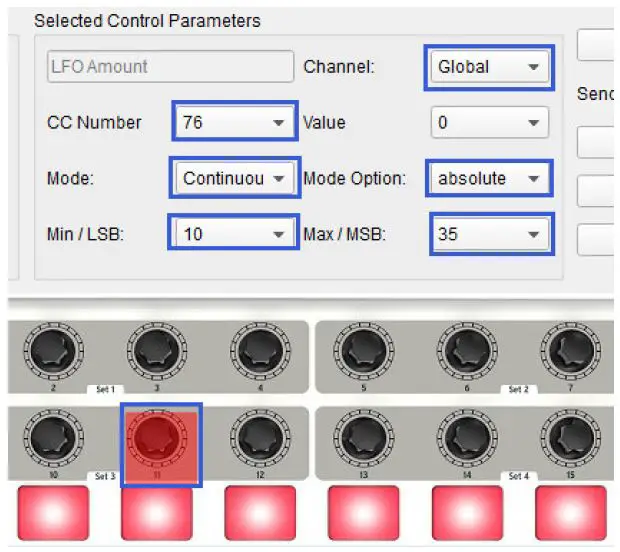Viewport: 620px width, 552px height.
Task: Click the Set 1 label
Action: point(105,389)
